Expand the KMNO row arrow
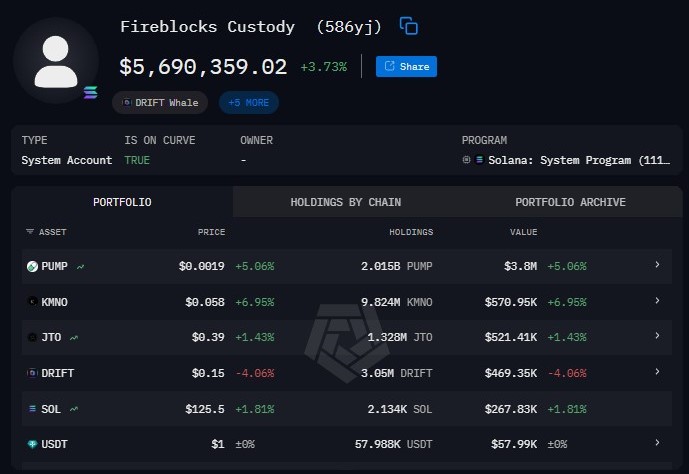 pyautogui.click(x=657, y=301)
